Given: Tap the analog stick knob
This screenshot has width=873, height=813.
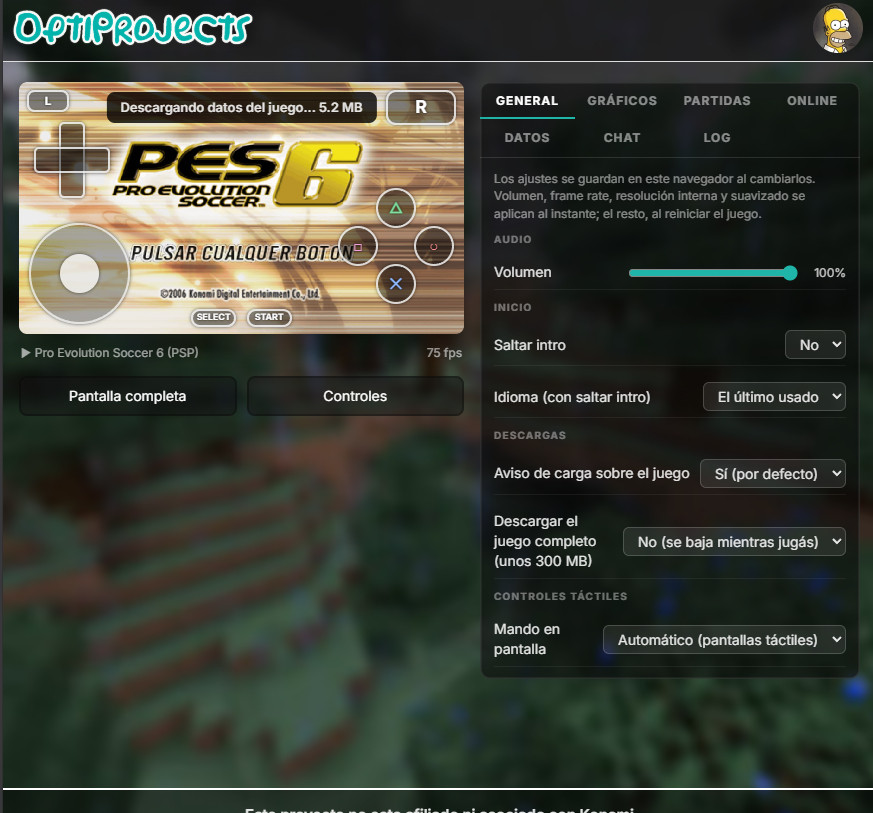Looking at the screenshot, I should click(x=80, y=273).
